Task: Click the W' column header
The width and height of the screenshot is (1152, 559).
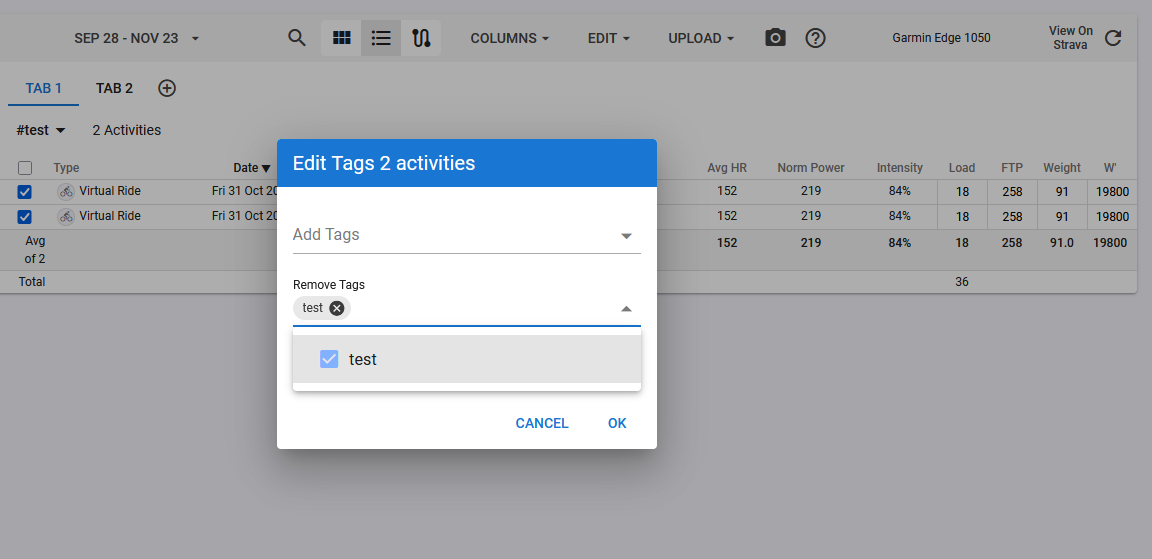Action: (x=1109, y=167)
